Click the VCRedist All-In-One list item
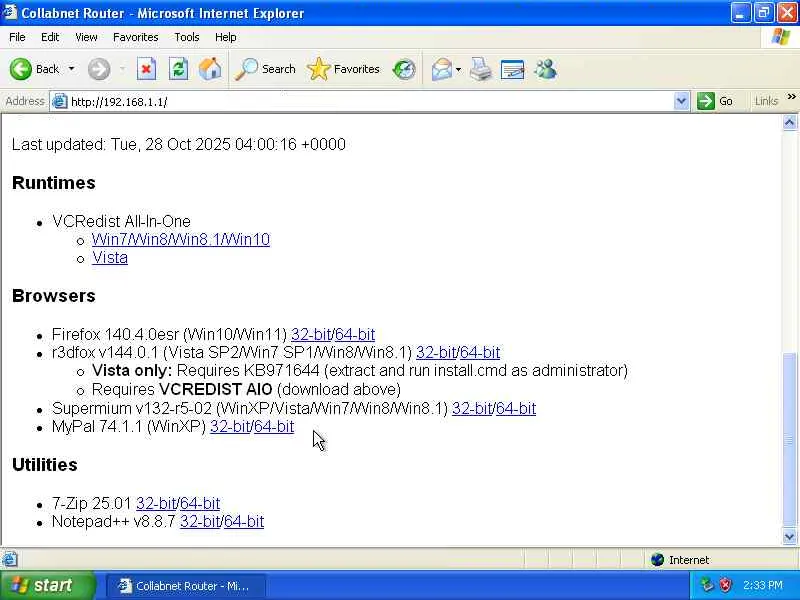 tap(121, 221)
